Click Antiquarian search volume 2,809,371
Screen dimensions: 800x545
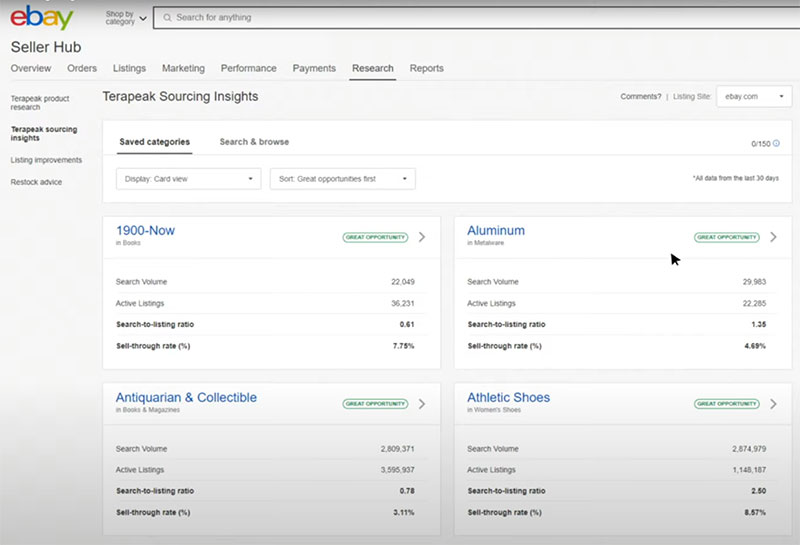[397, 449]
